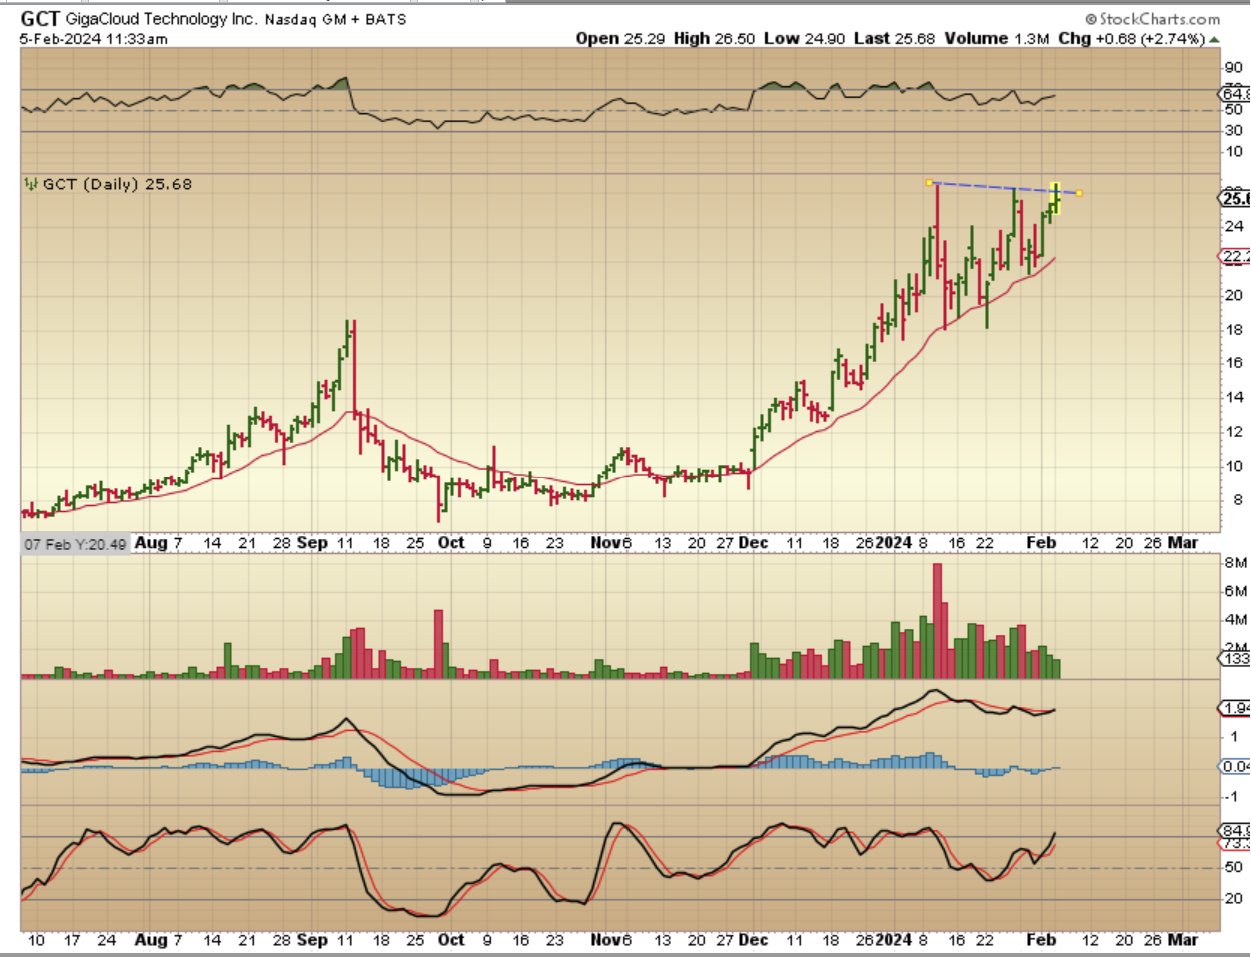Click the 17 date label on bottom axis
Viewport: 1251px width, 957px height.
point(71,940)
